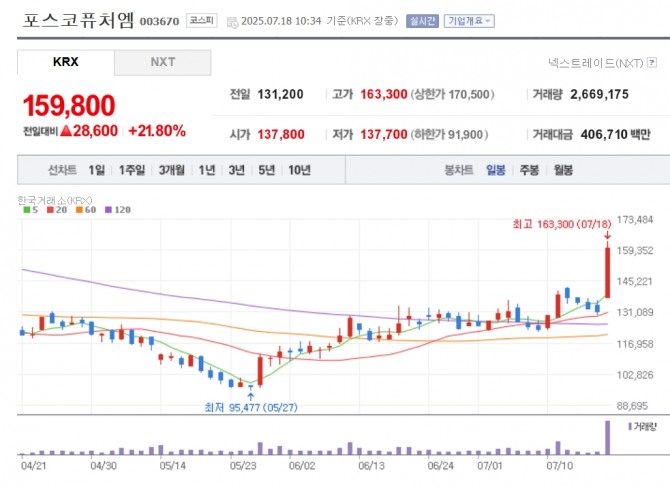
Task: Click the trading volume 2,669,175
Action: tap(599, 94)
